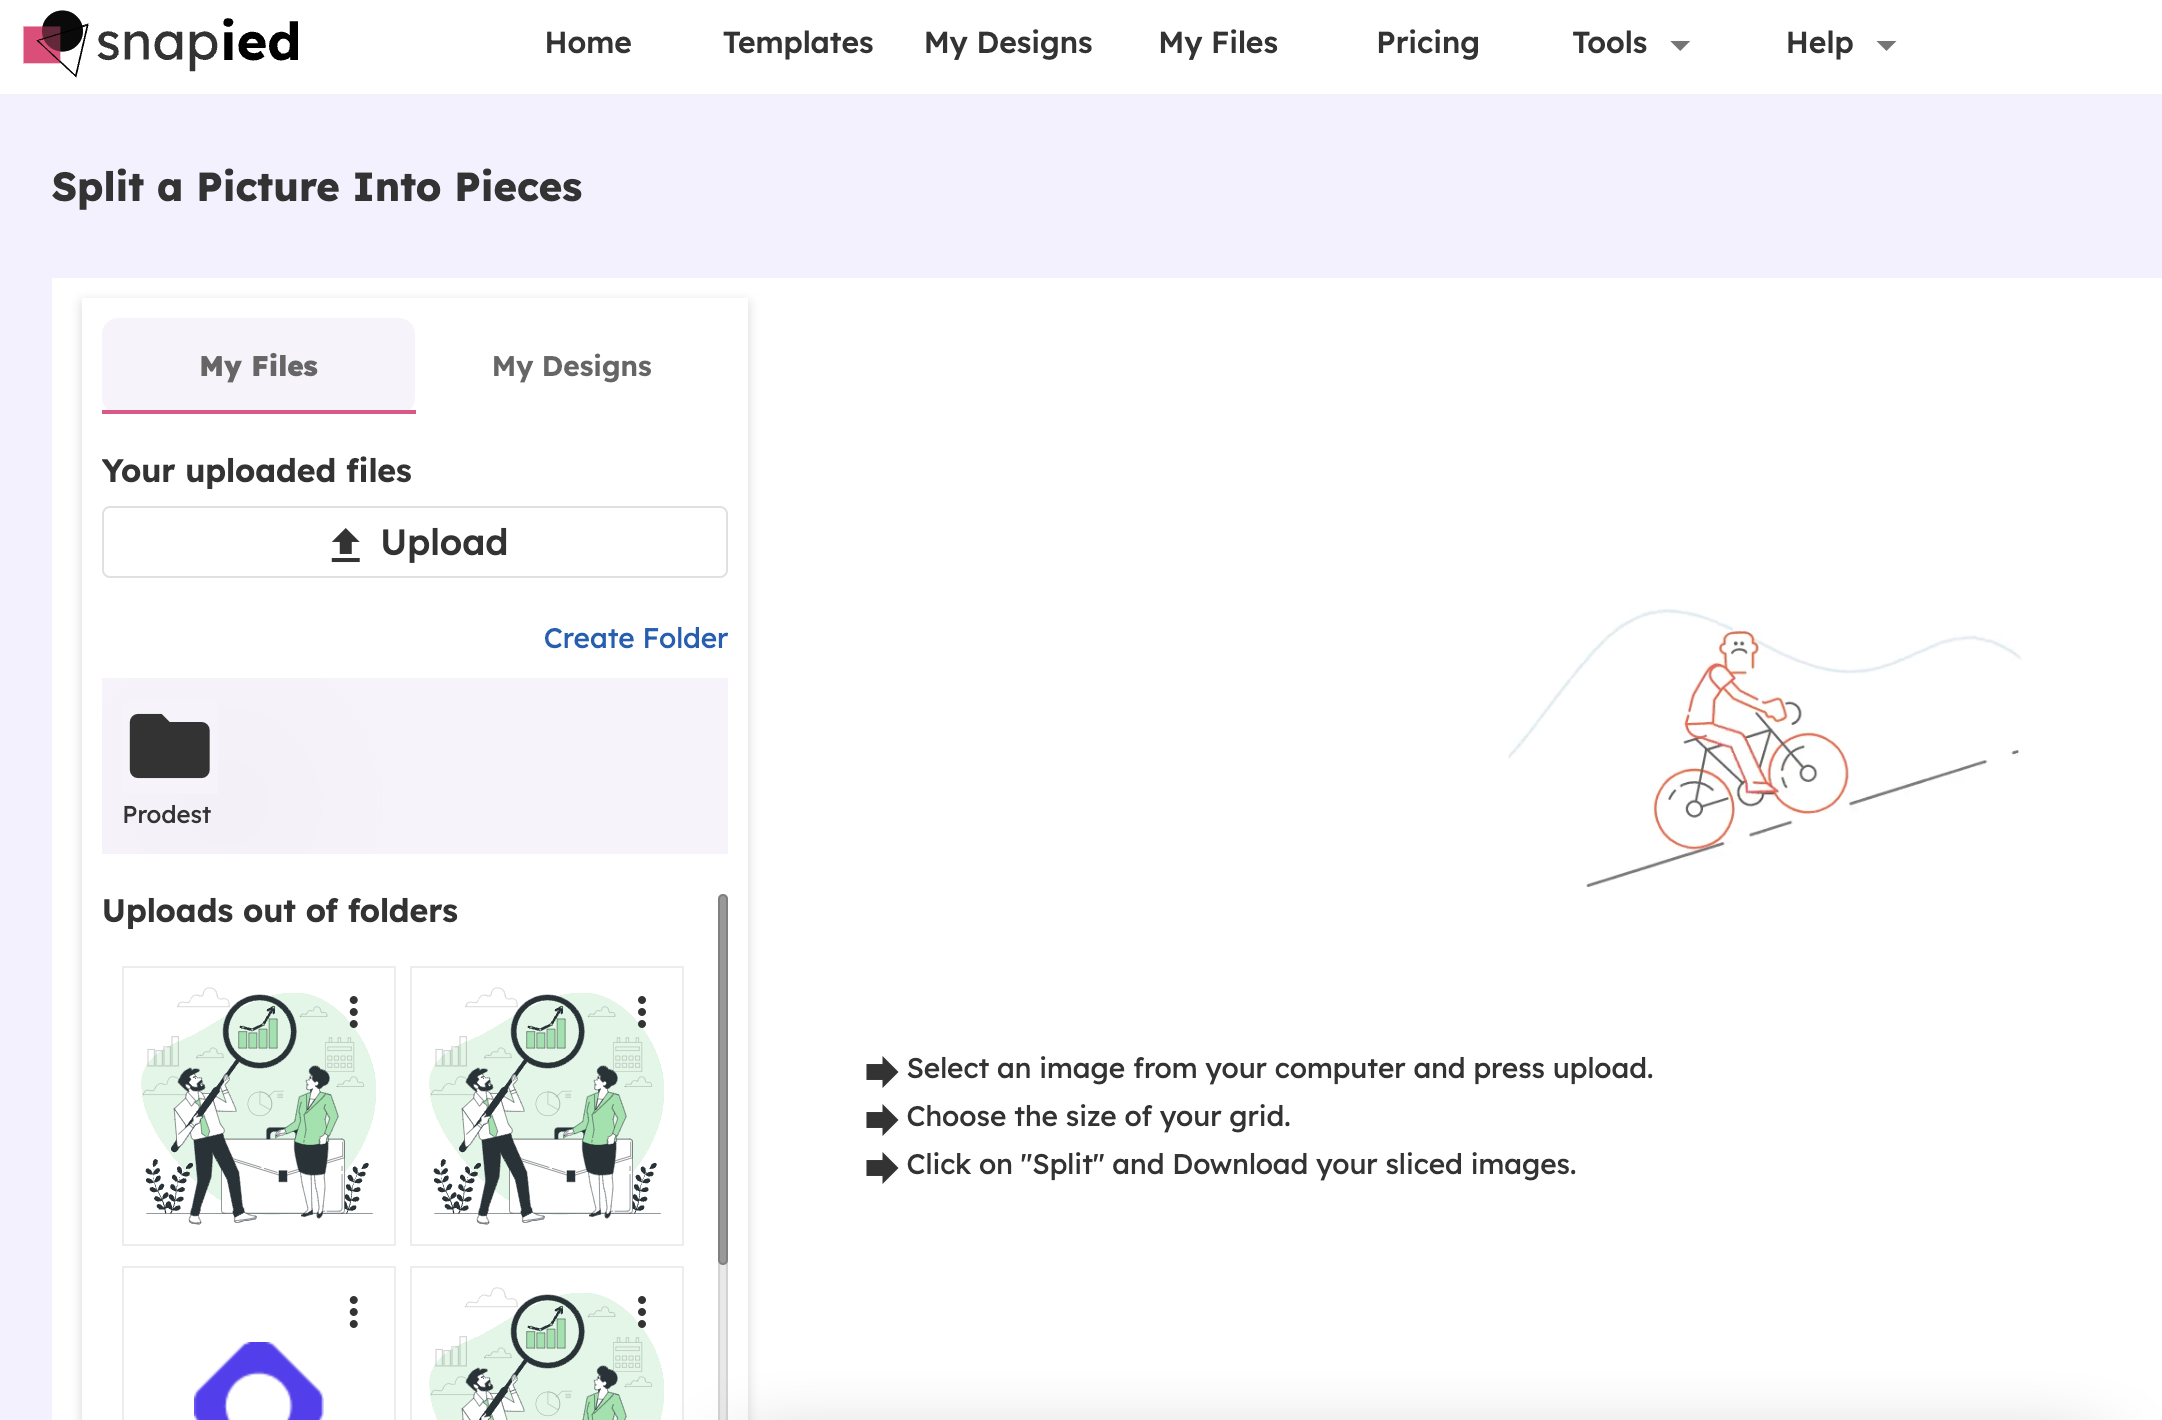Open My Designs in top navigation

click(x=1008, y=43)
